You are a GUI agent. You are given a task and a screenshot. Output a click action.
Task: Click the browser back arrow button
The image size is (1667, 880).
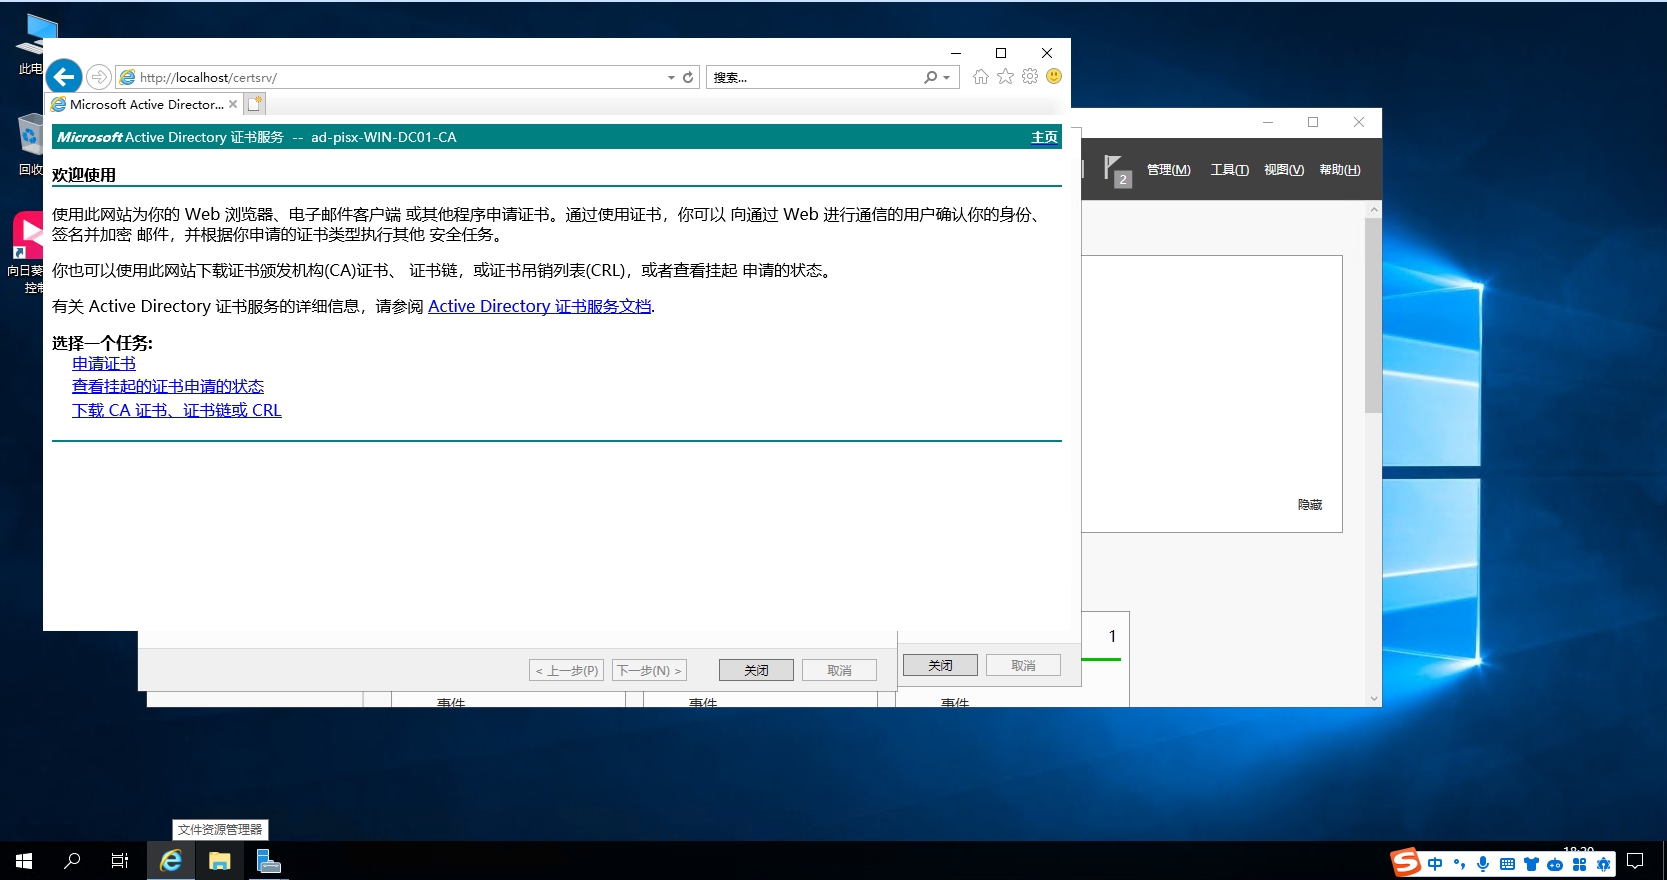coord(64,77)
